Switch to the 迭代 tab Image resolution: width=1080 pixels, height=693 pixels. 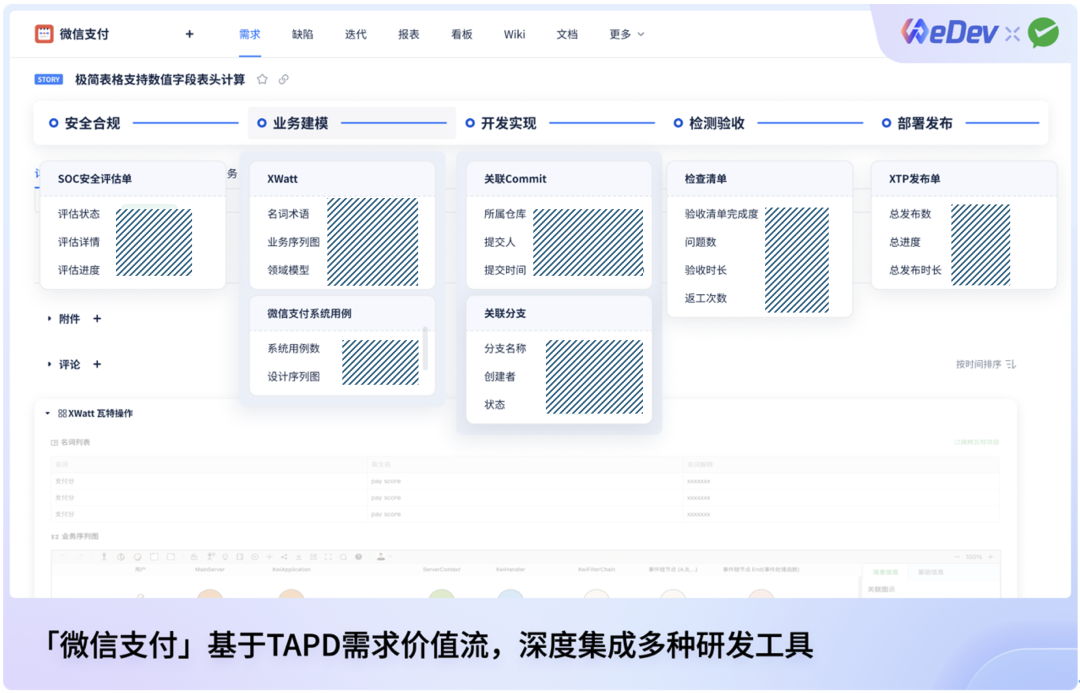click(x=355, y=34)
